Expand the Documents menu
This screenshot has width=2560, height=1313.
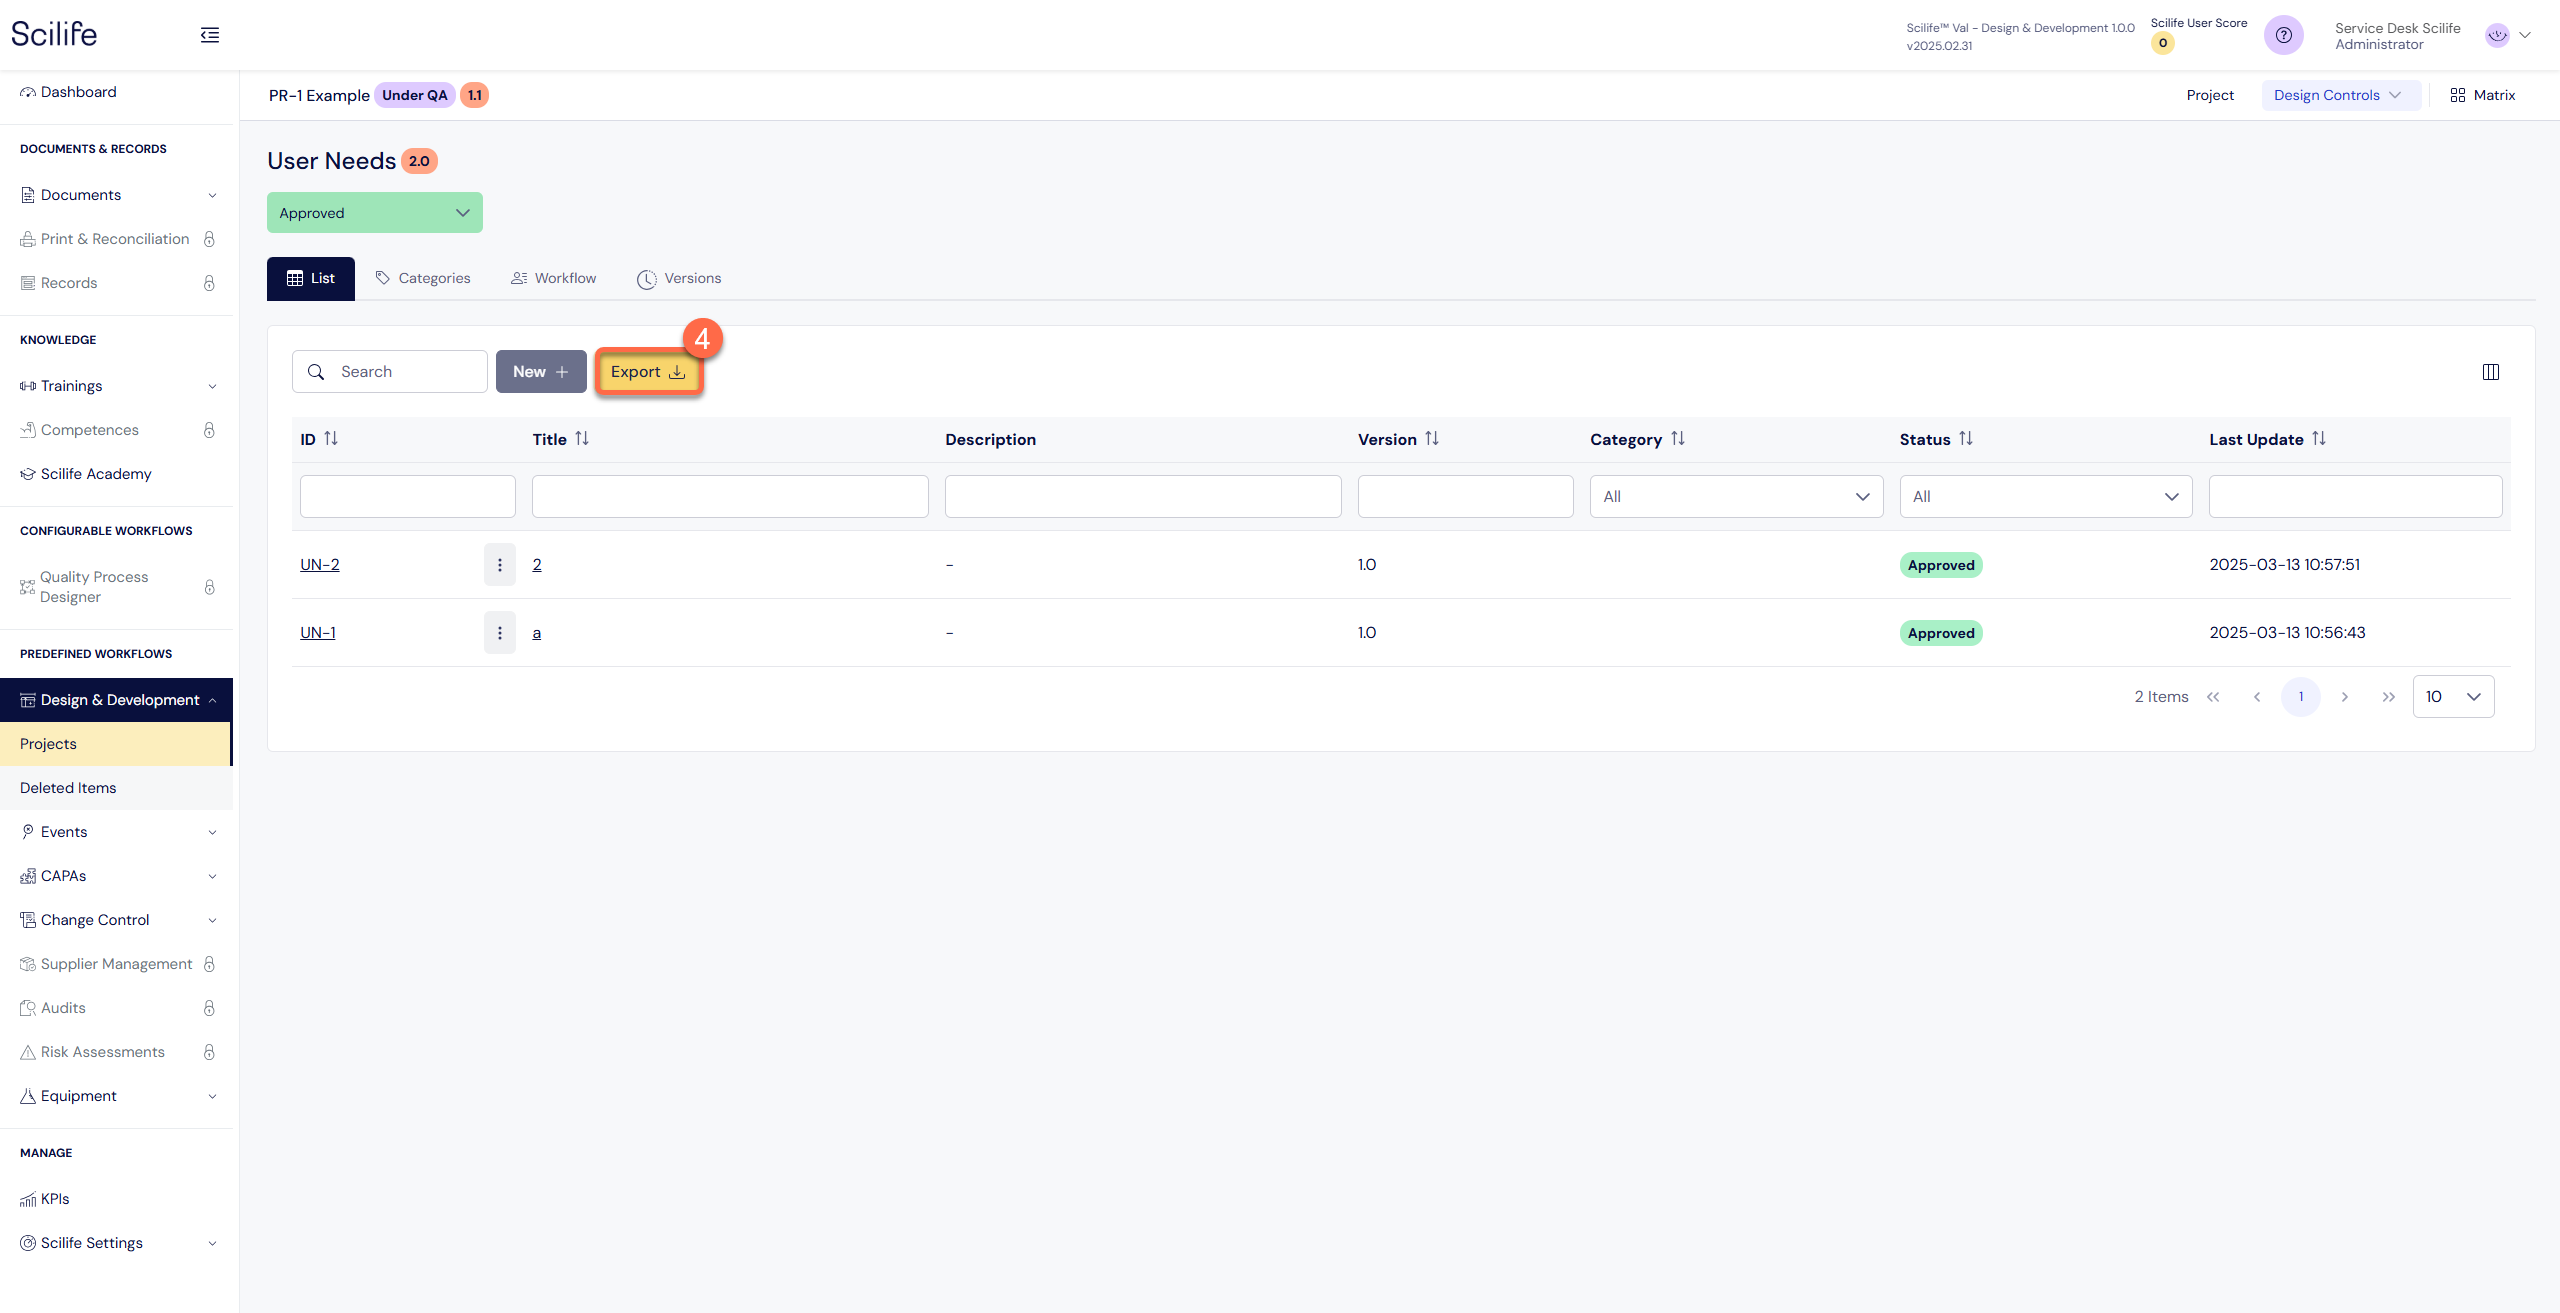pos(117,195)
